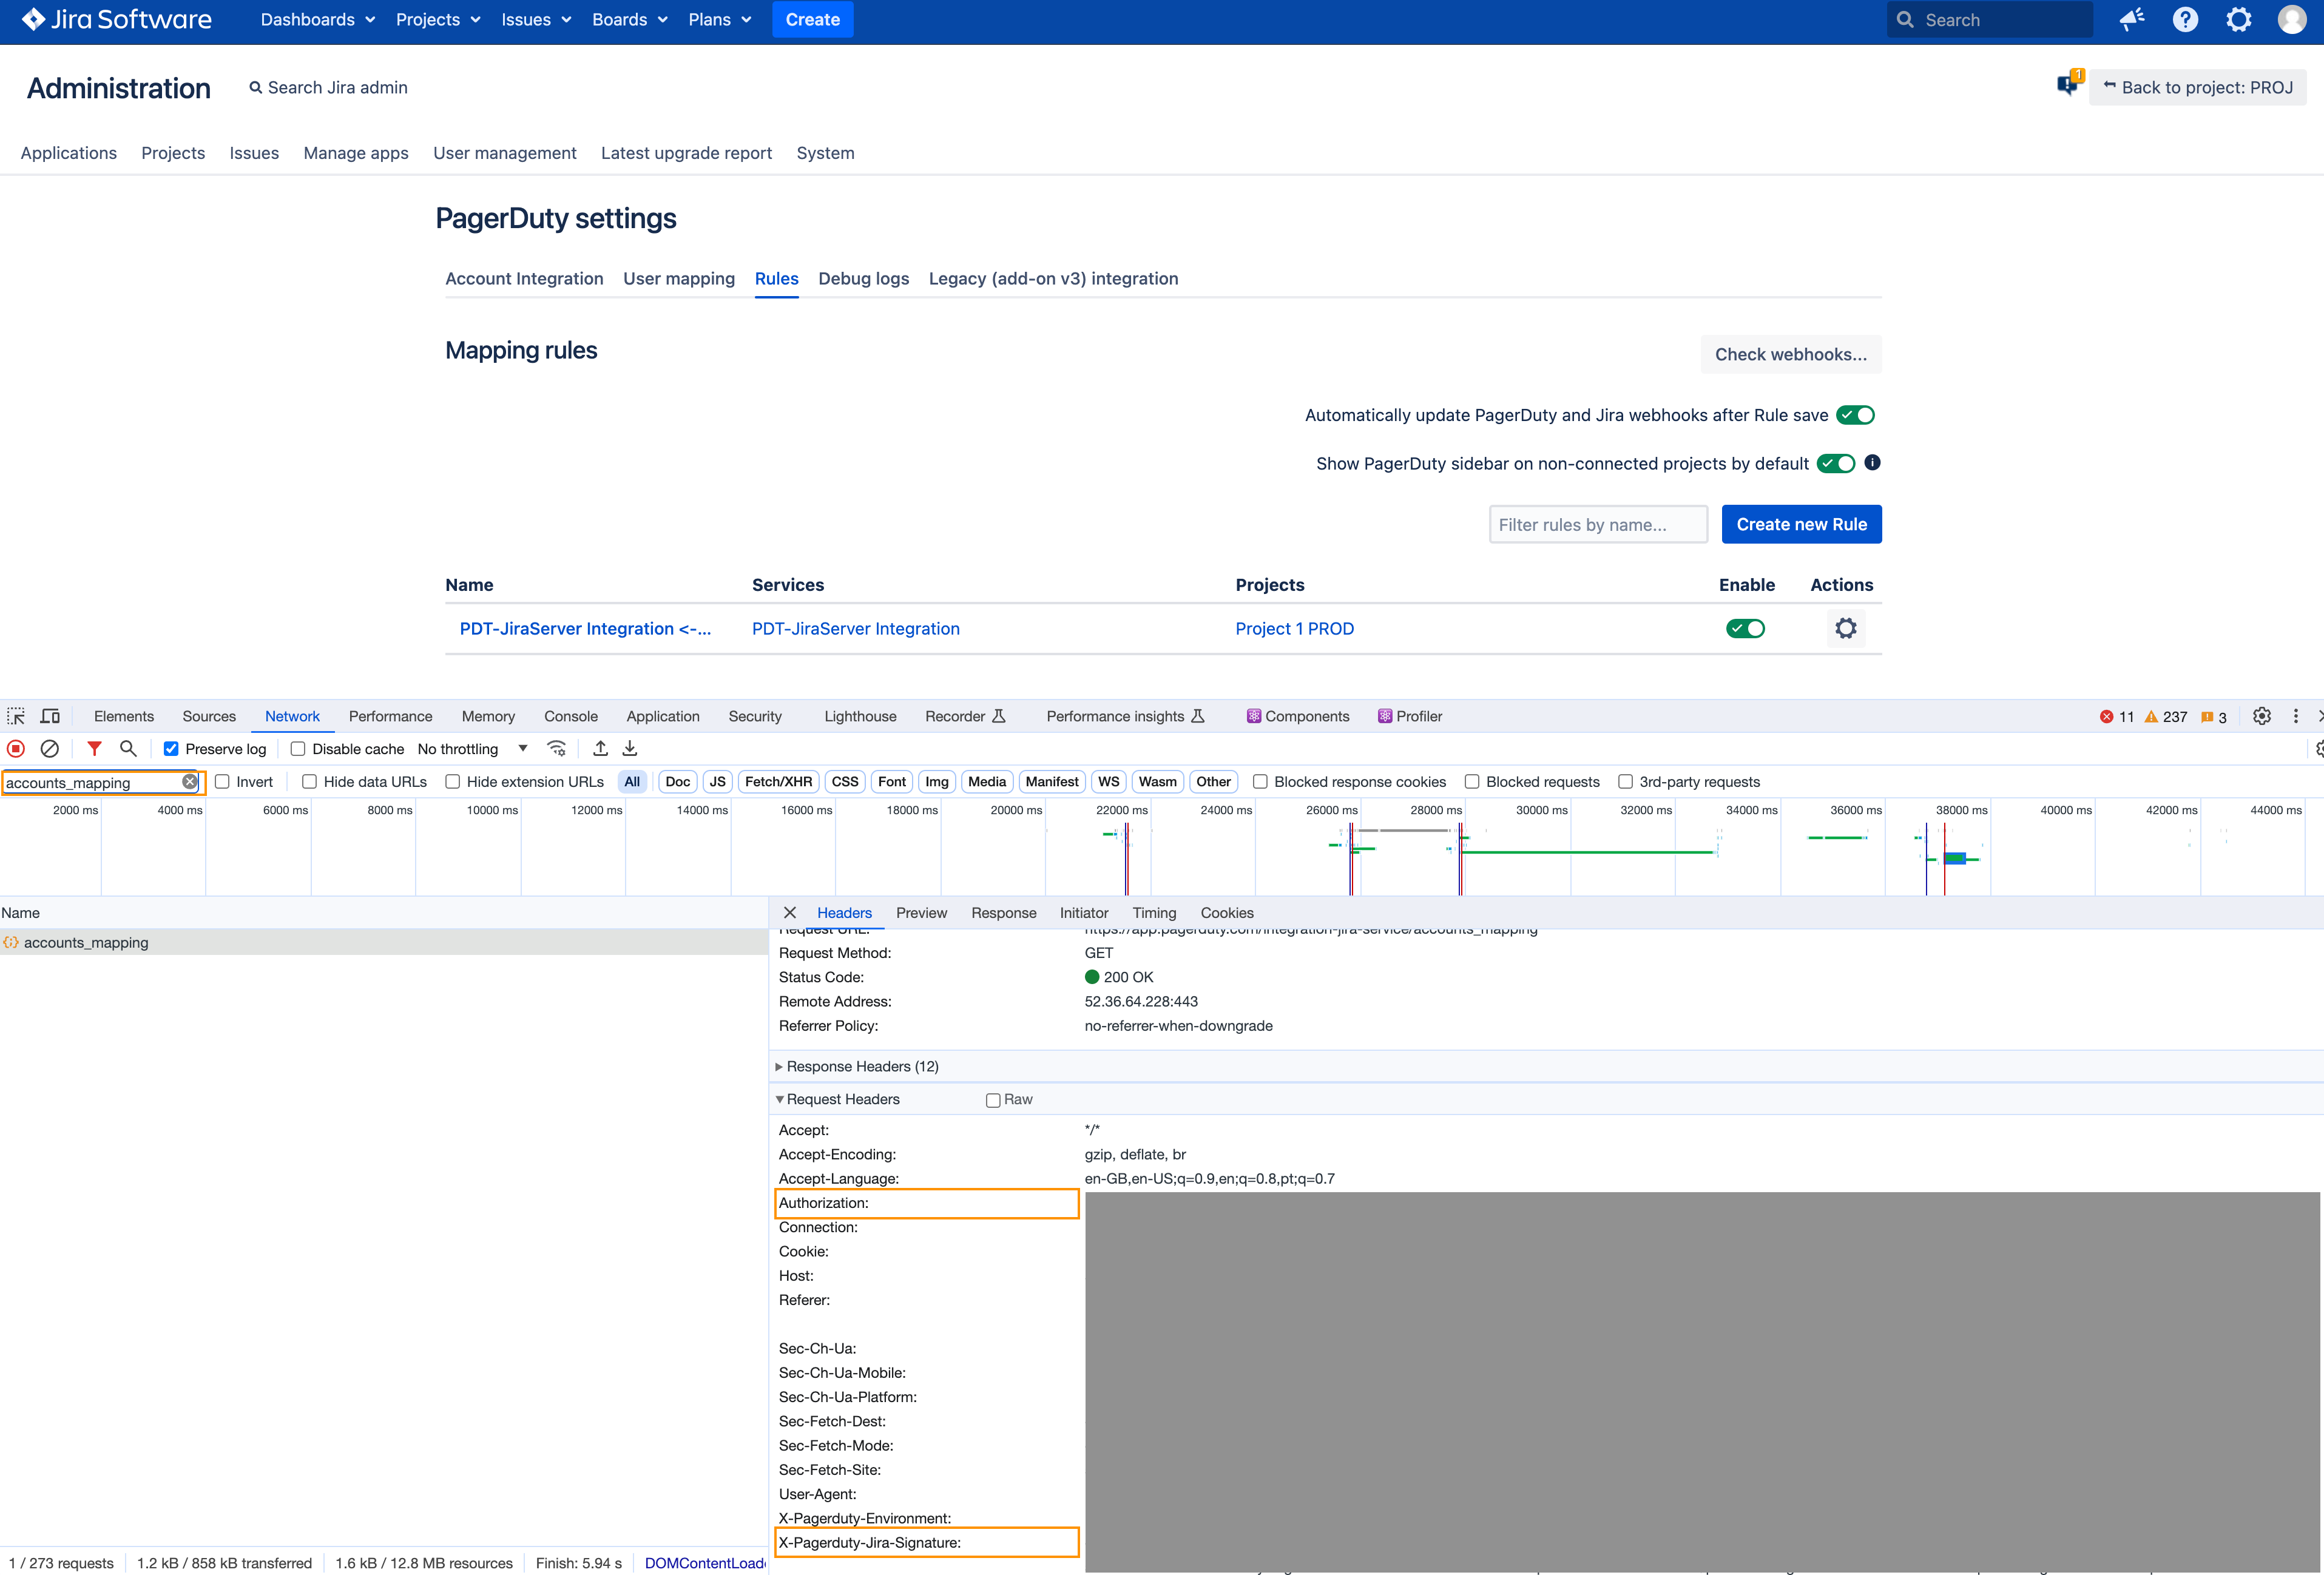
Task: Click the info icon beside sidebar default setting
Action: click(1873, 463)
